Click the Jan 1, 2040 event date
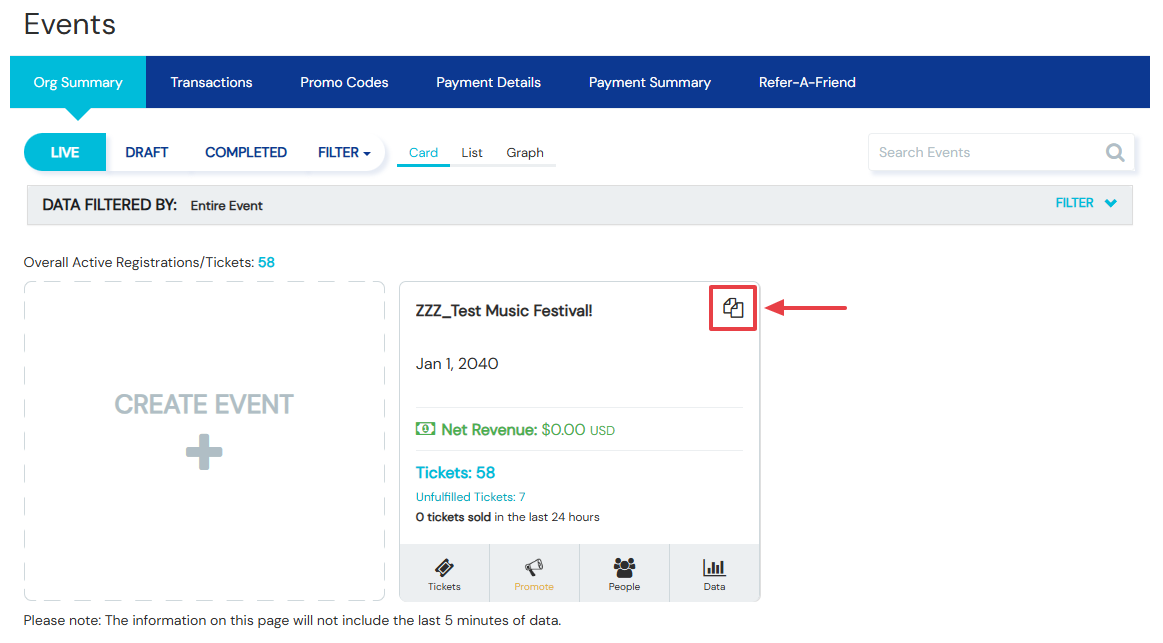The image size is (1163, 643). (457, 363)
